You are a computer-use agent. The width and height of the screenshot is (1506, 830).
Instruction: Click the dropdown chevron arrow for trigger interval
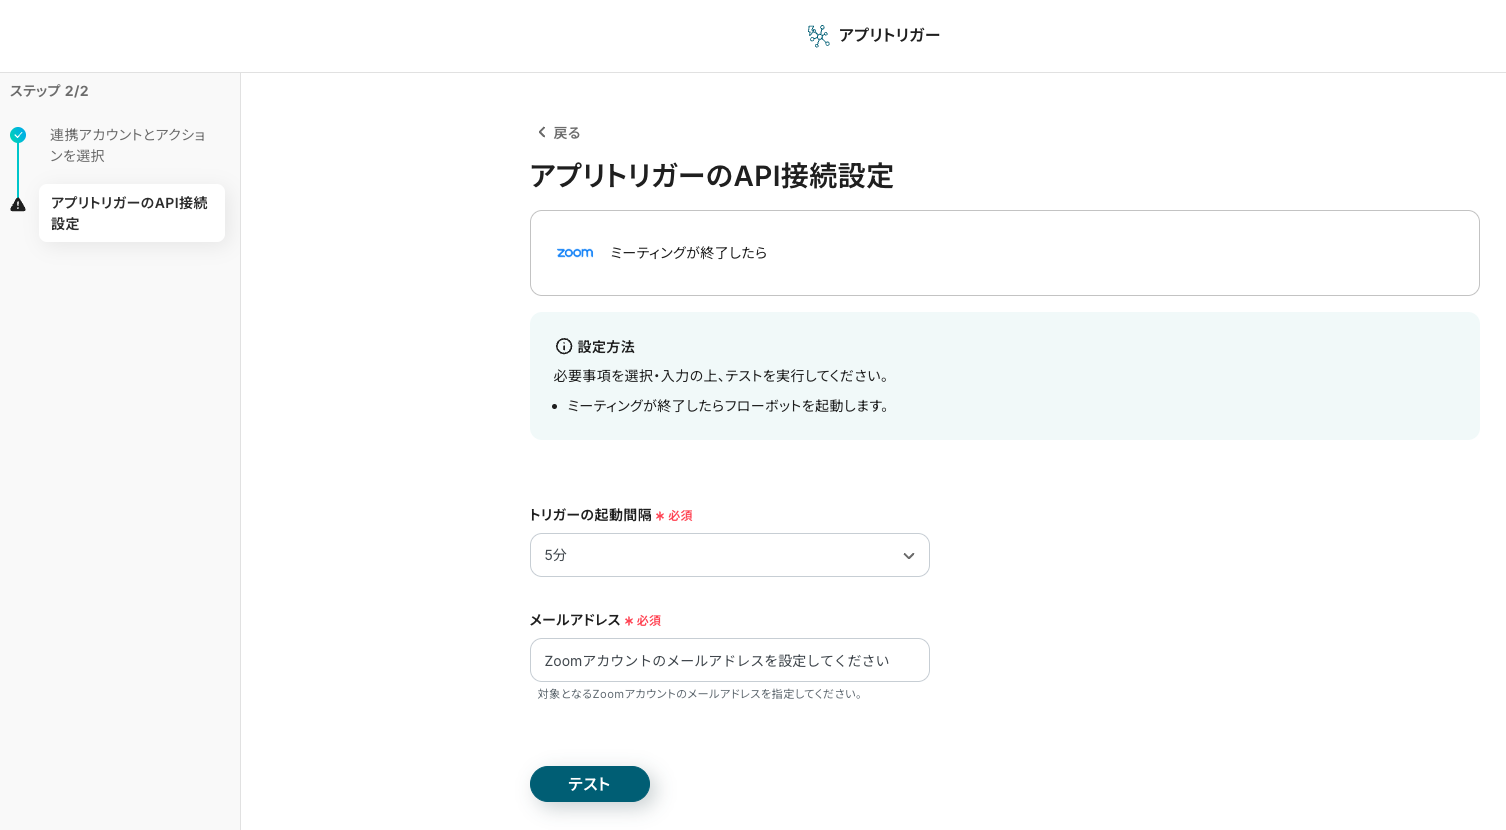(x=908, y=556)
